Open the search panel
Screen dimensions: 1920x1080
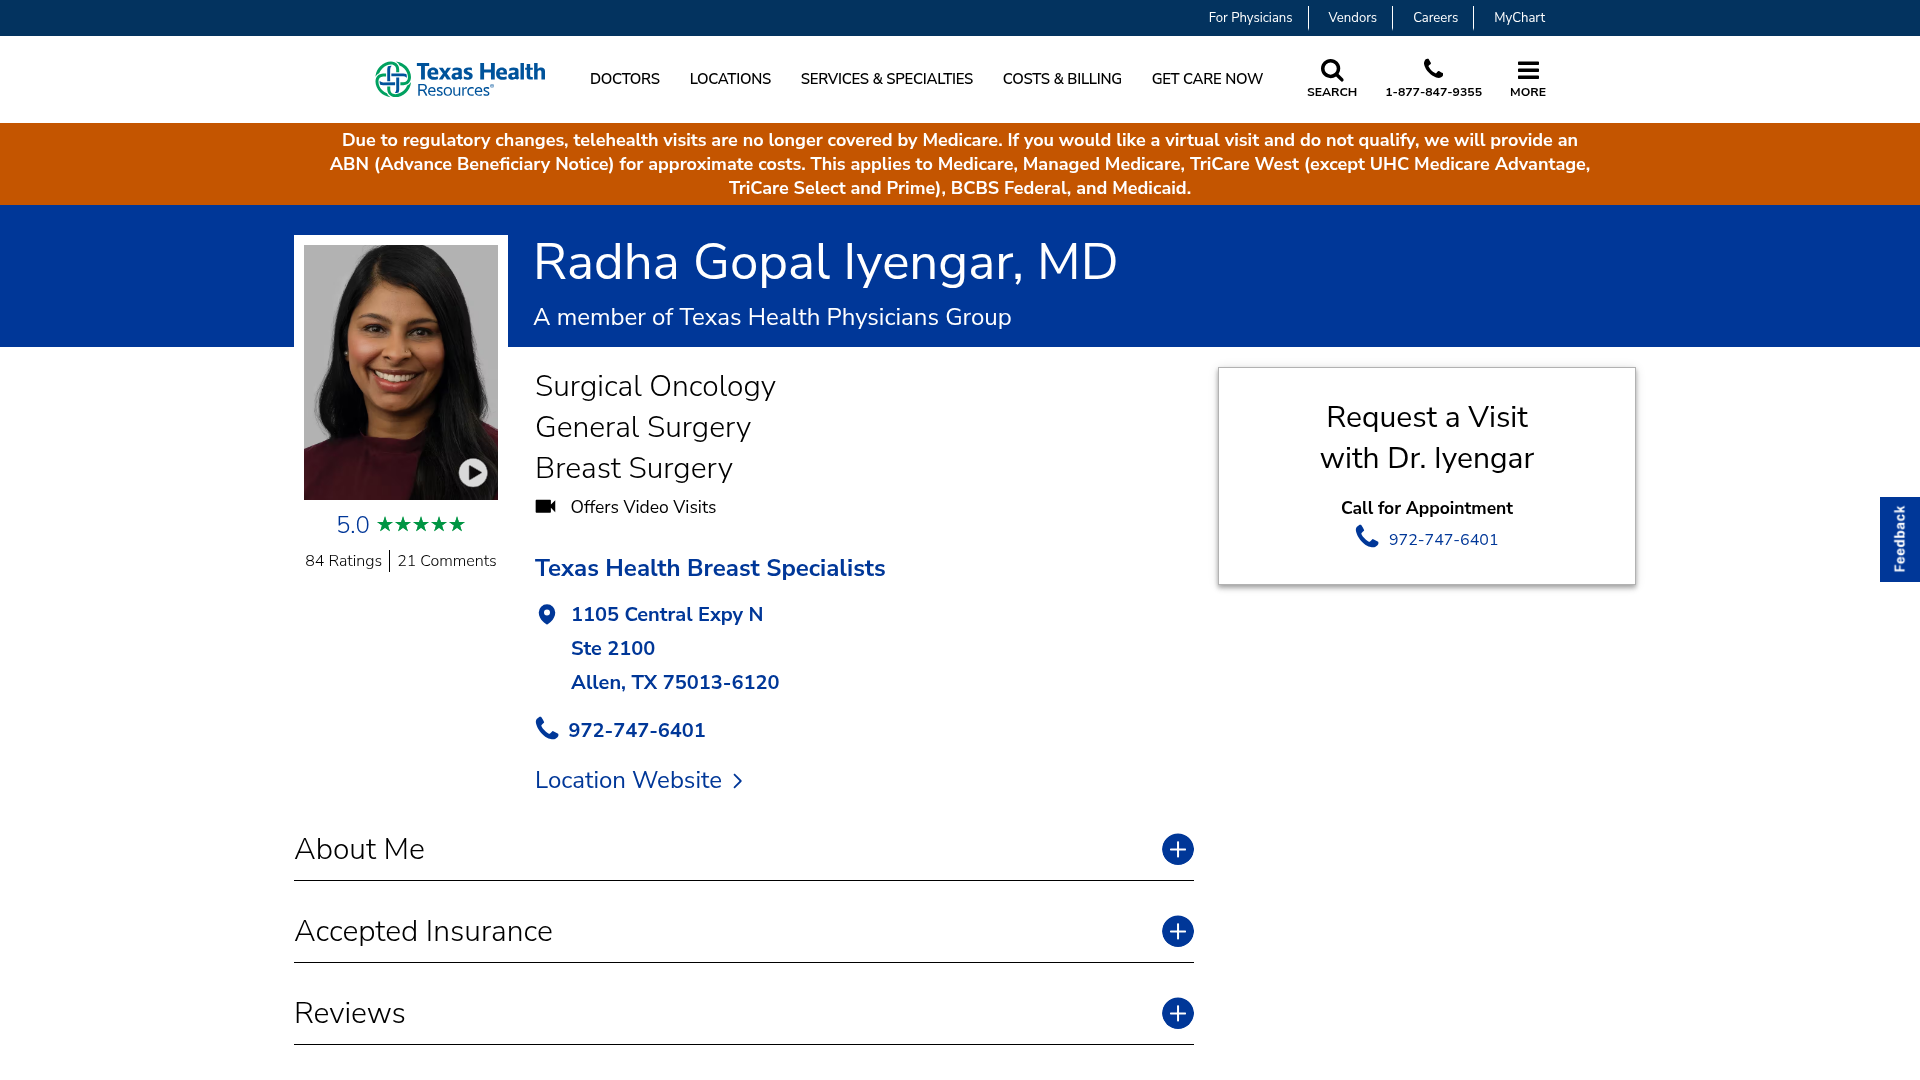click(x=1331, y=78)
